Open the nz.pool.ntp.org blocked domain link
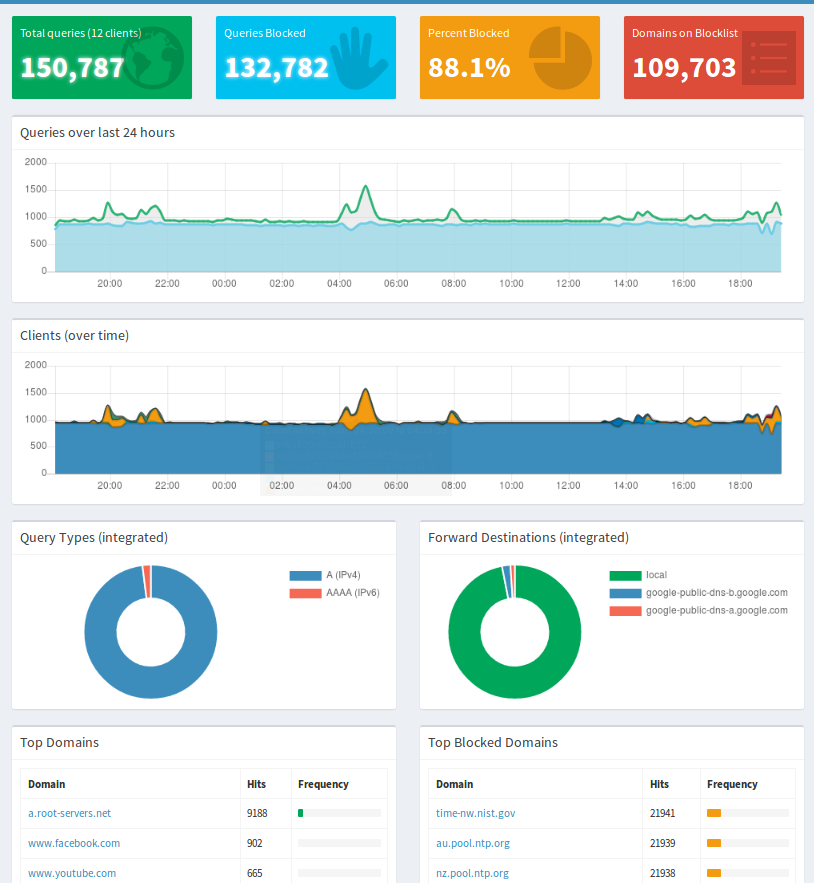The width and height of the screenshot is (814, 883). tap(472, 873)
